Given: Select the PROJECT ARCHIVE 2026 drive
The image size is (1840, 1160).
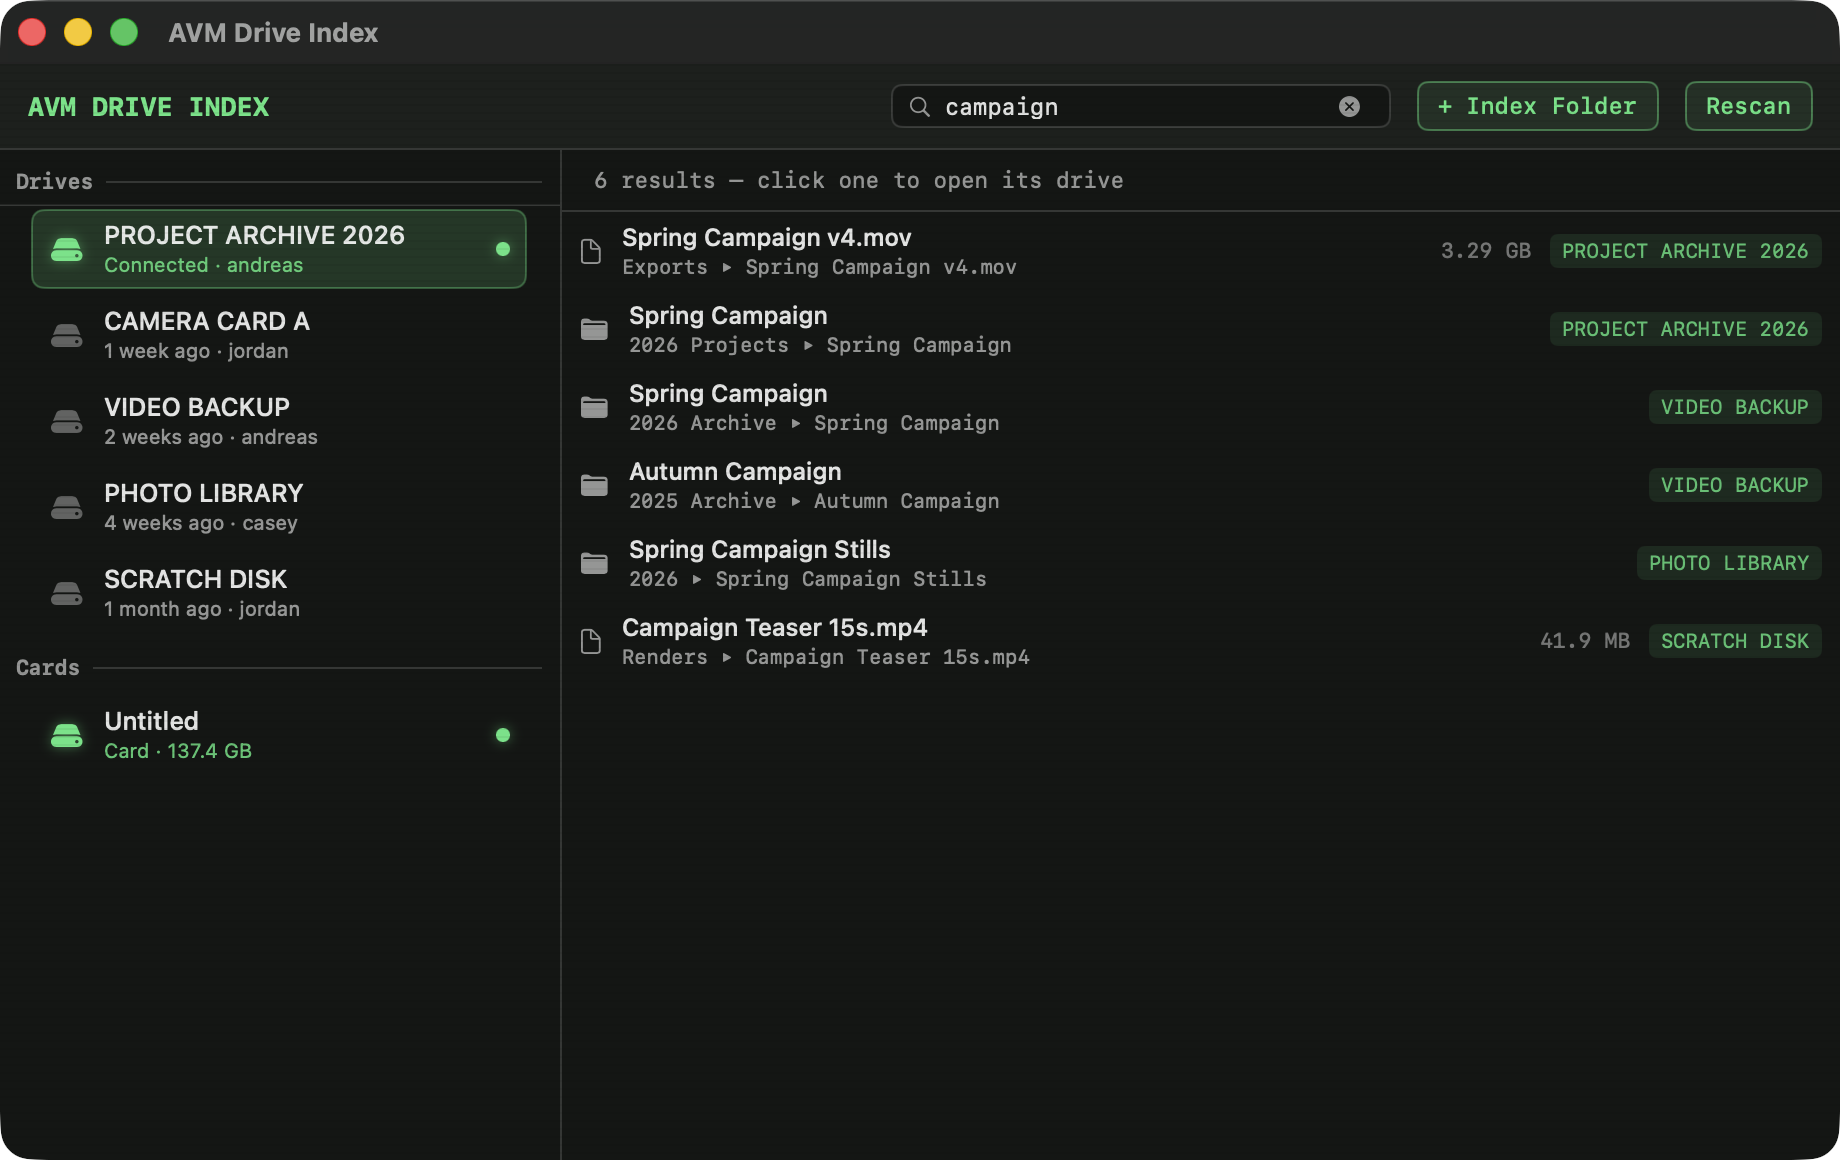Looking at the screenshot, I should click(x=279, y=249).
